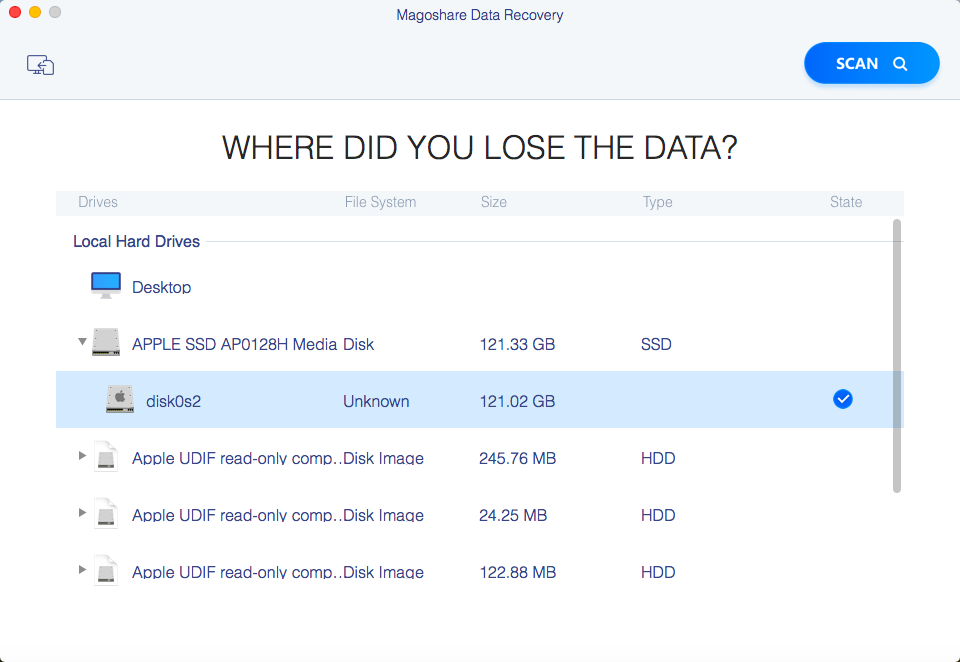
Task: Click the Drives column header
Action: (98, 202)
